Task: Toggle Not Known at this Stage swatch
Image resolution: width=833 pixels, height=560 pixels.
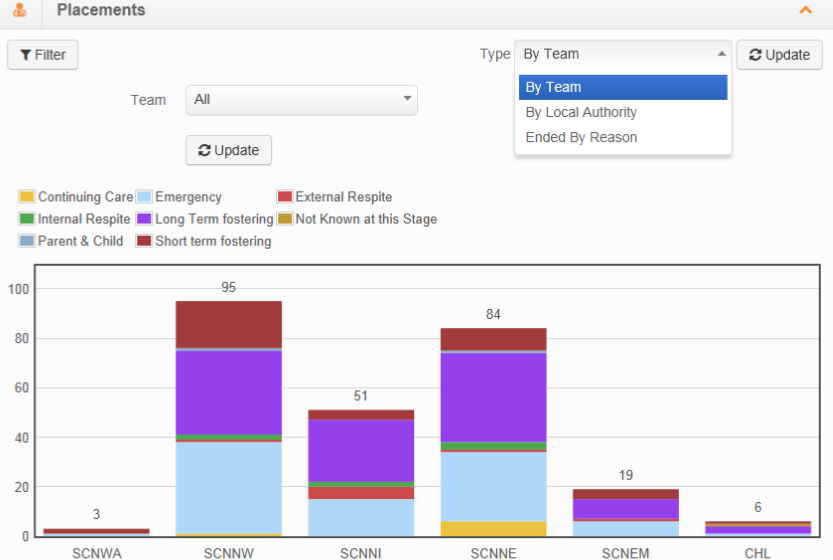Action: click(285, 218)
